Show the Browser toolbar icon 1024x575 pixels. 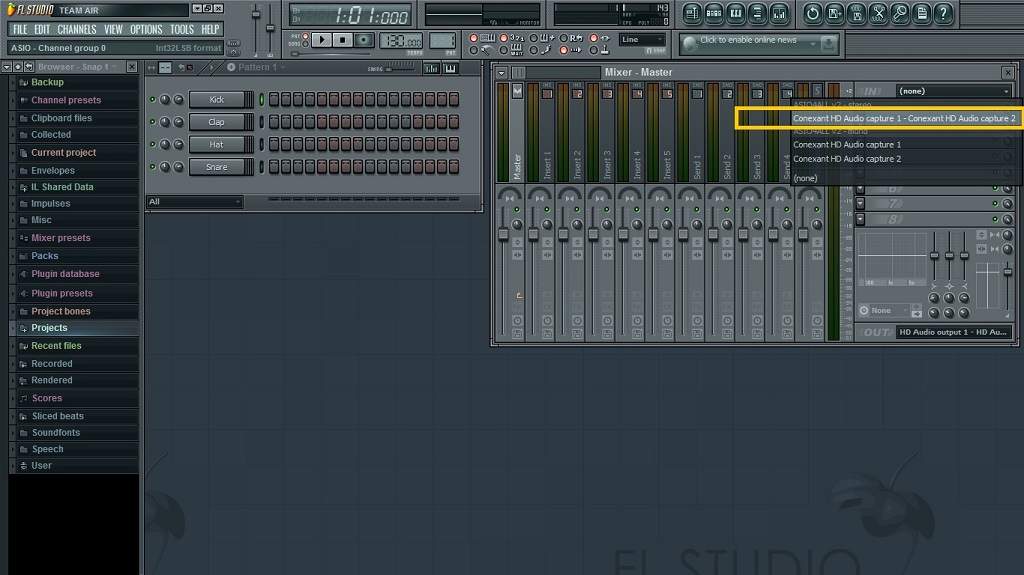(758, 13)
